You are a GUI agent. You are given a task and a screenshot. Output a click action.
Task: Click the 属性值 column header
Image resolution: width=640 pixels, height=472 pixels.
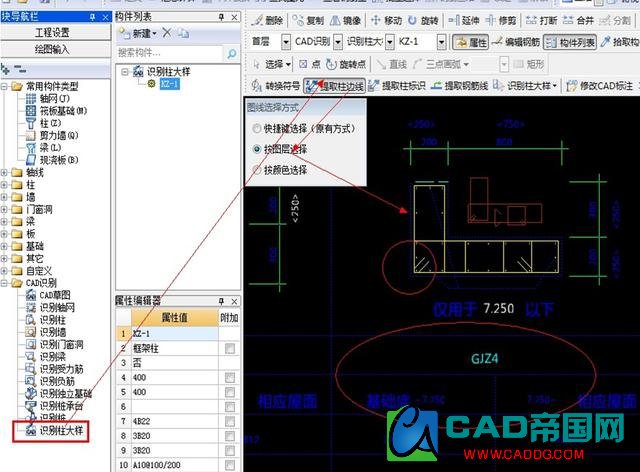[175, 317]
